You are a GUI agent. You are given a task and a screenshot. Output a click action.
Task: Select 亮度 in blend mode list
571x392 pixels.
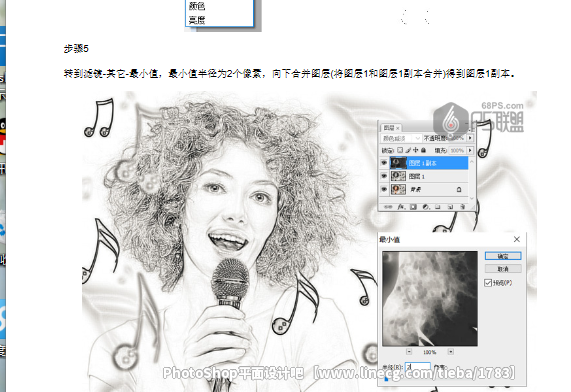pyautogui.click(x=197, y=20)
